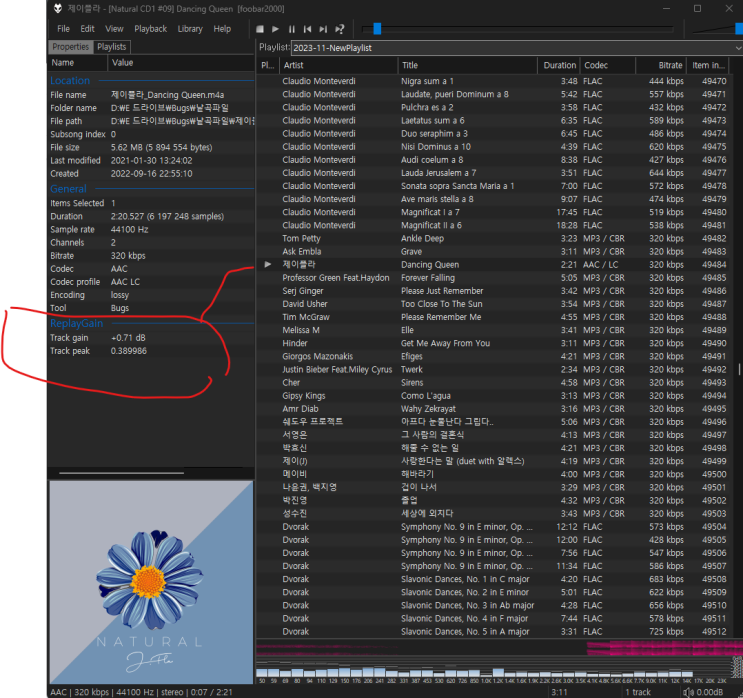Click the now-playing arrow beside Dancing Queen

coord(268,264)
